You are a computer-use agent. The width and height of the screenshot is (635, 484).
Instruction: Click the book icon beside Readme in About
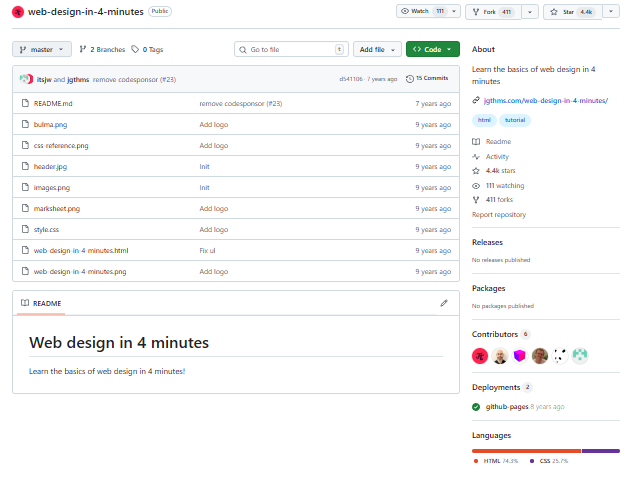pyautogui.click(x=476, y=141)
